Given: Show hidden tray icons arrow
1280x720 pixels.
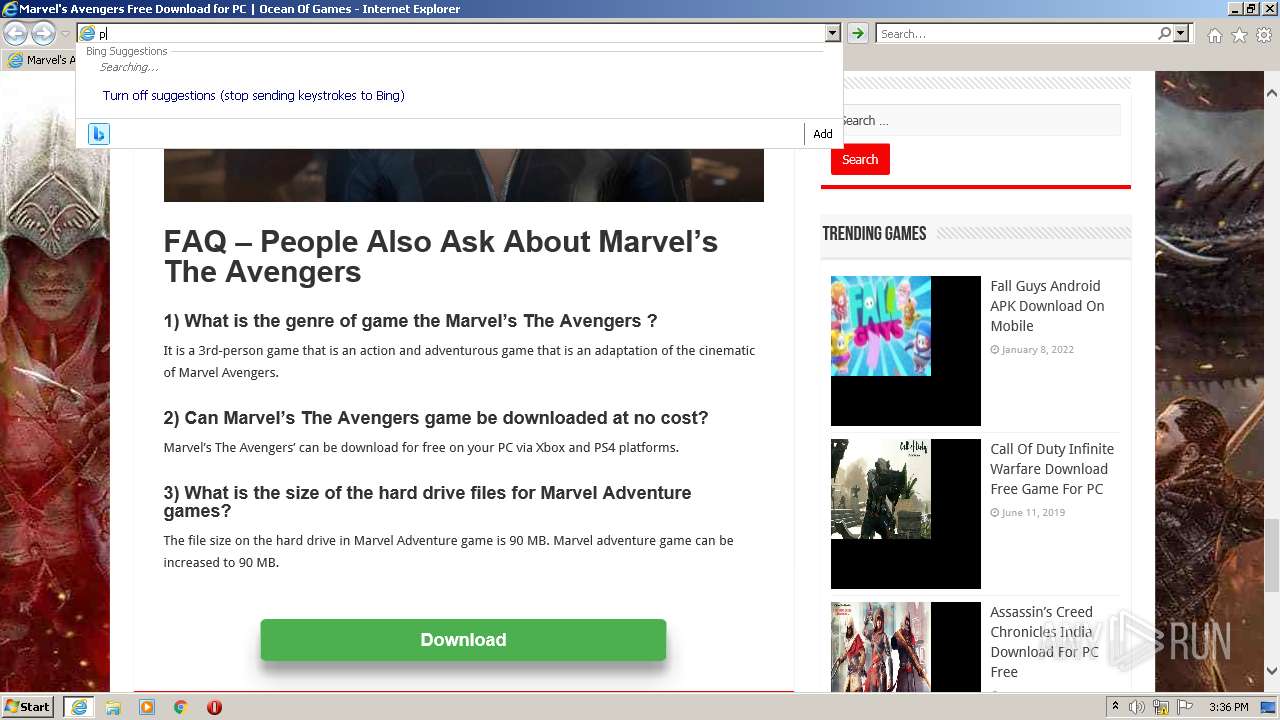Looking at the screenshot, I should click(1115, 707).
